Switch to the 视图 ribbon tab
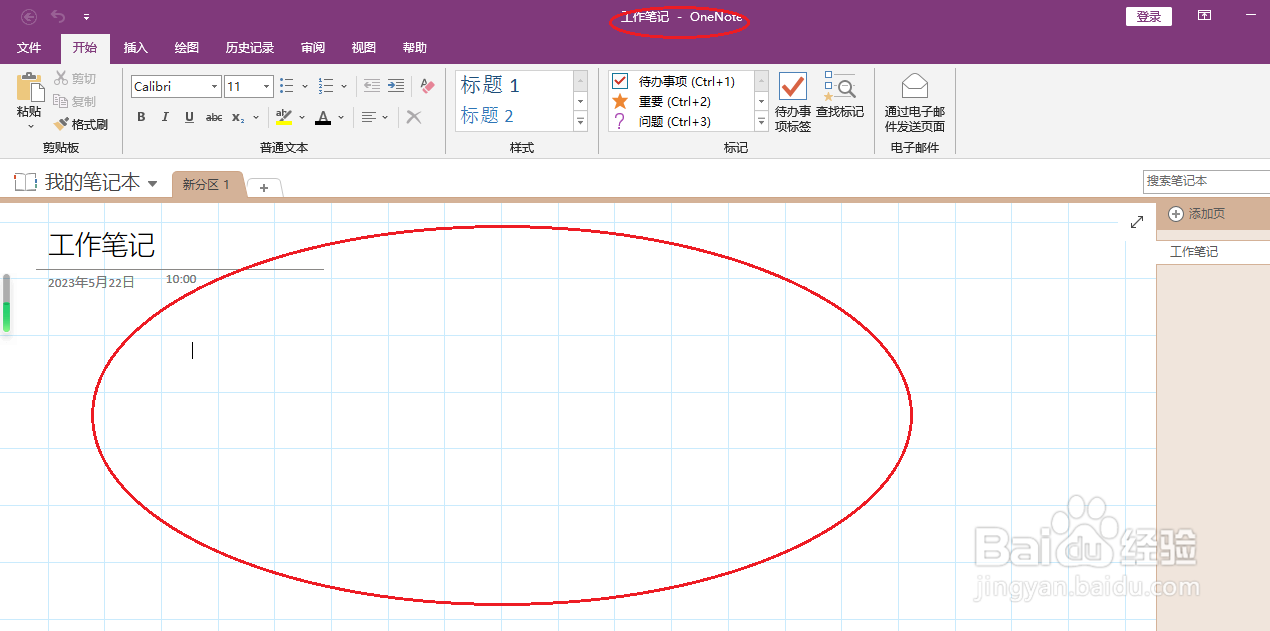 click(364, 47)
